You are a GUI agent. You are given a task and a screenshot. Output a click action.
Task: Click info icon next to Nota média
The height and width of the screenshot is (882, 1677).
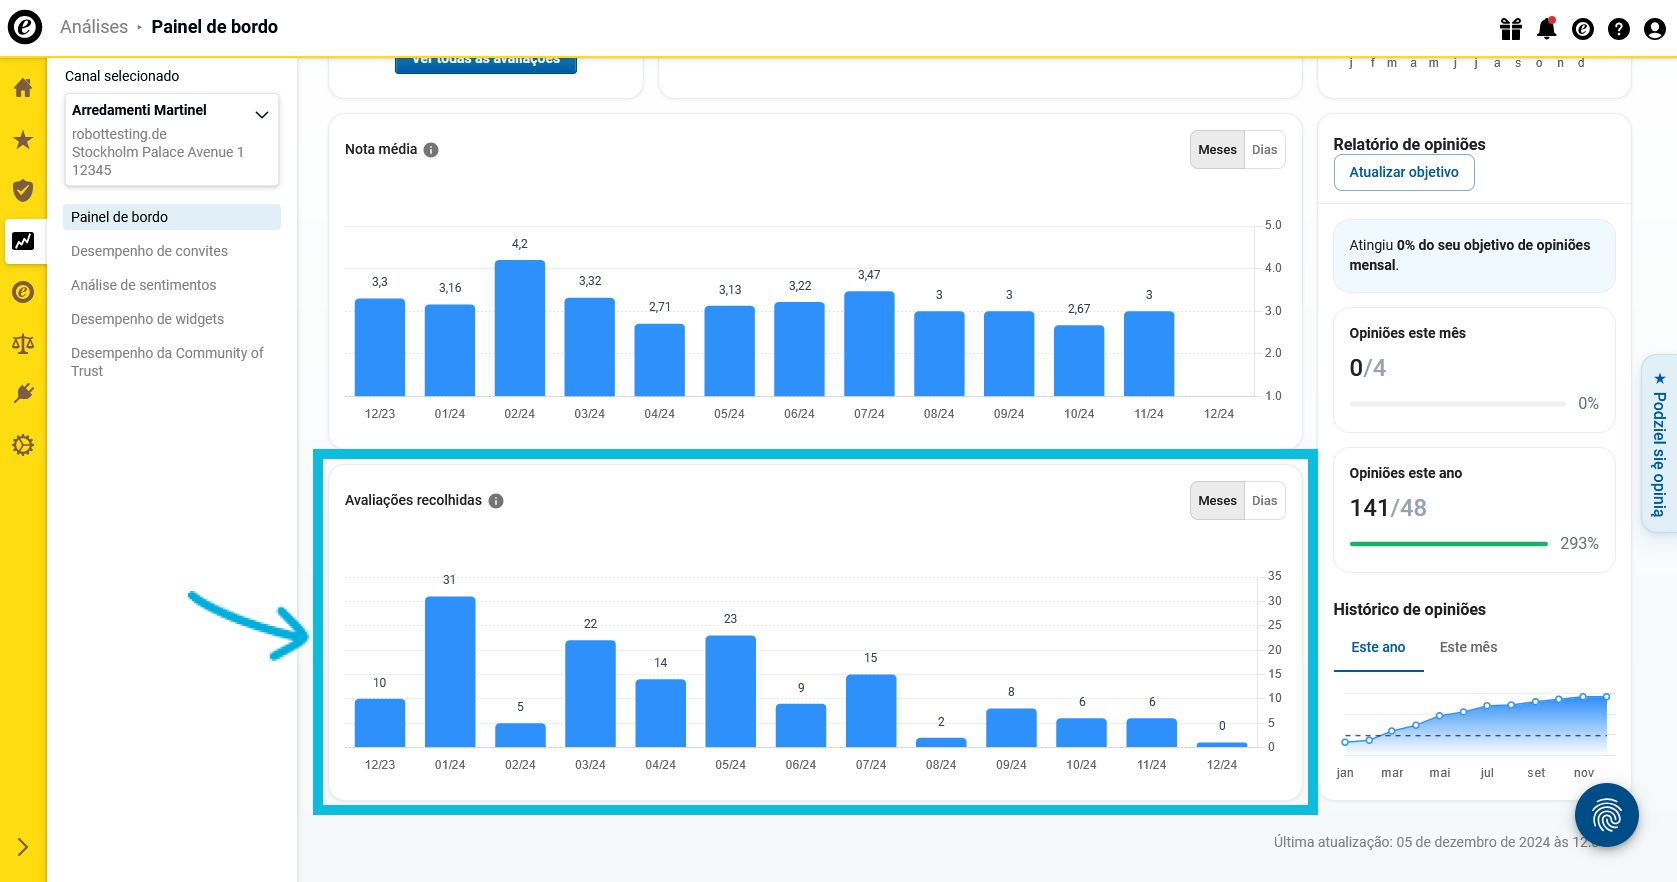(x=431, y=150)
